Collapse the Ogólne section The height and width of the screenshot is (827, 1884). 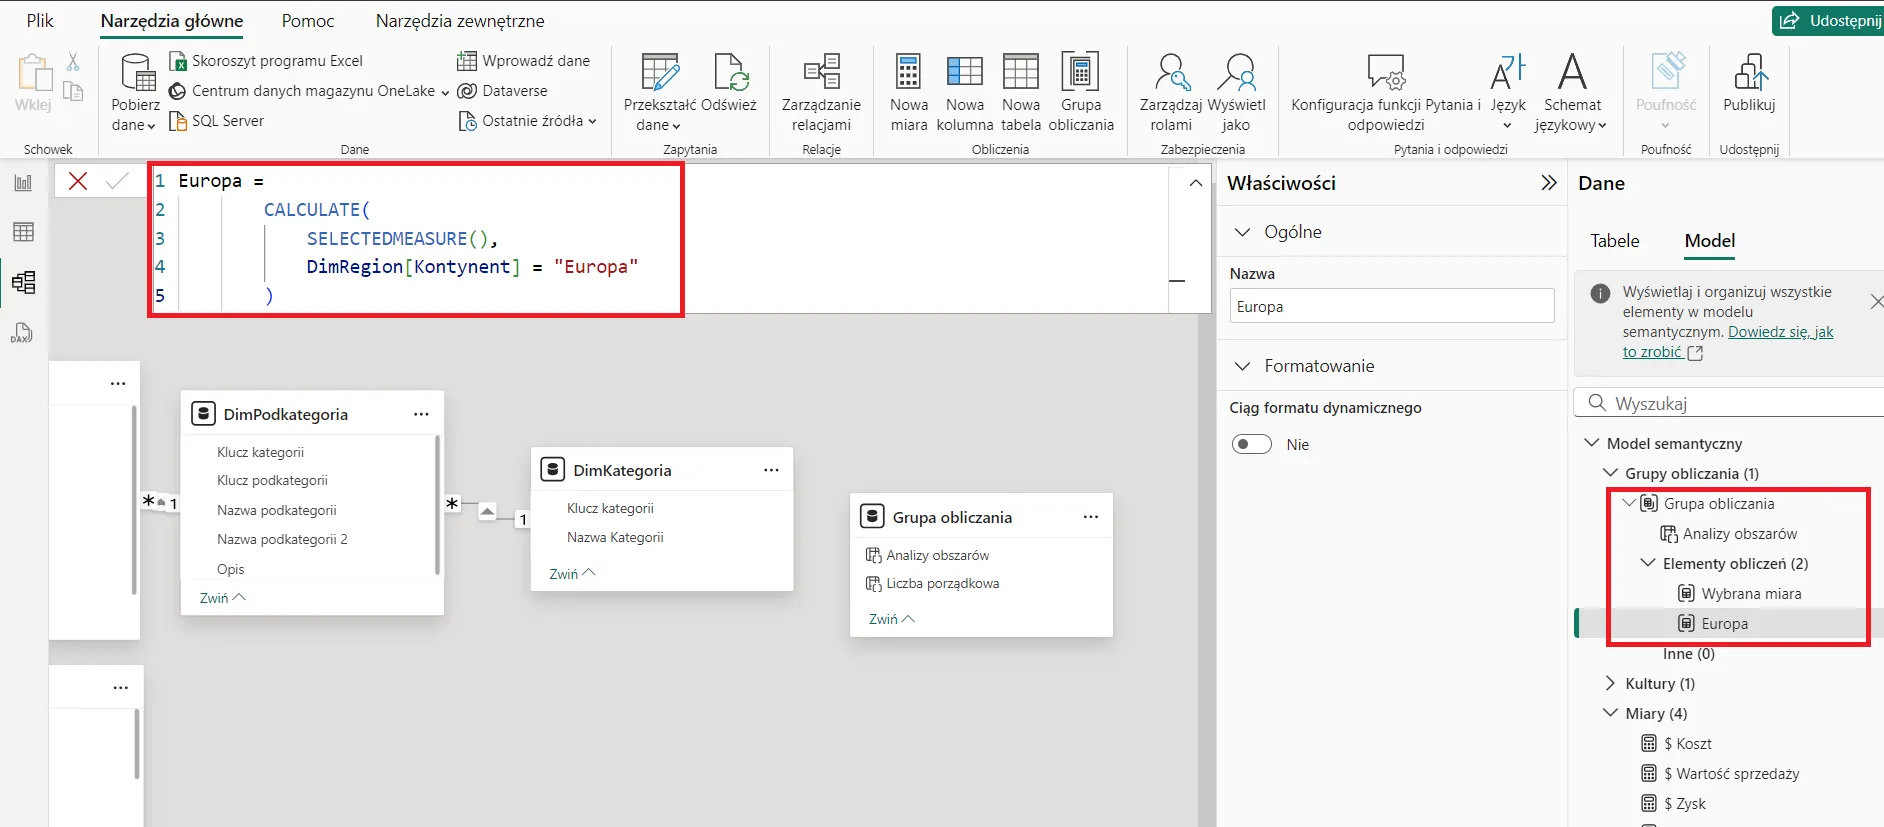[1243, 232]
